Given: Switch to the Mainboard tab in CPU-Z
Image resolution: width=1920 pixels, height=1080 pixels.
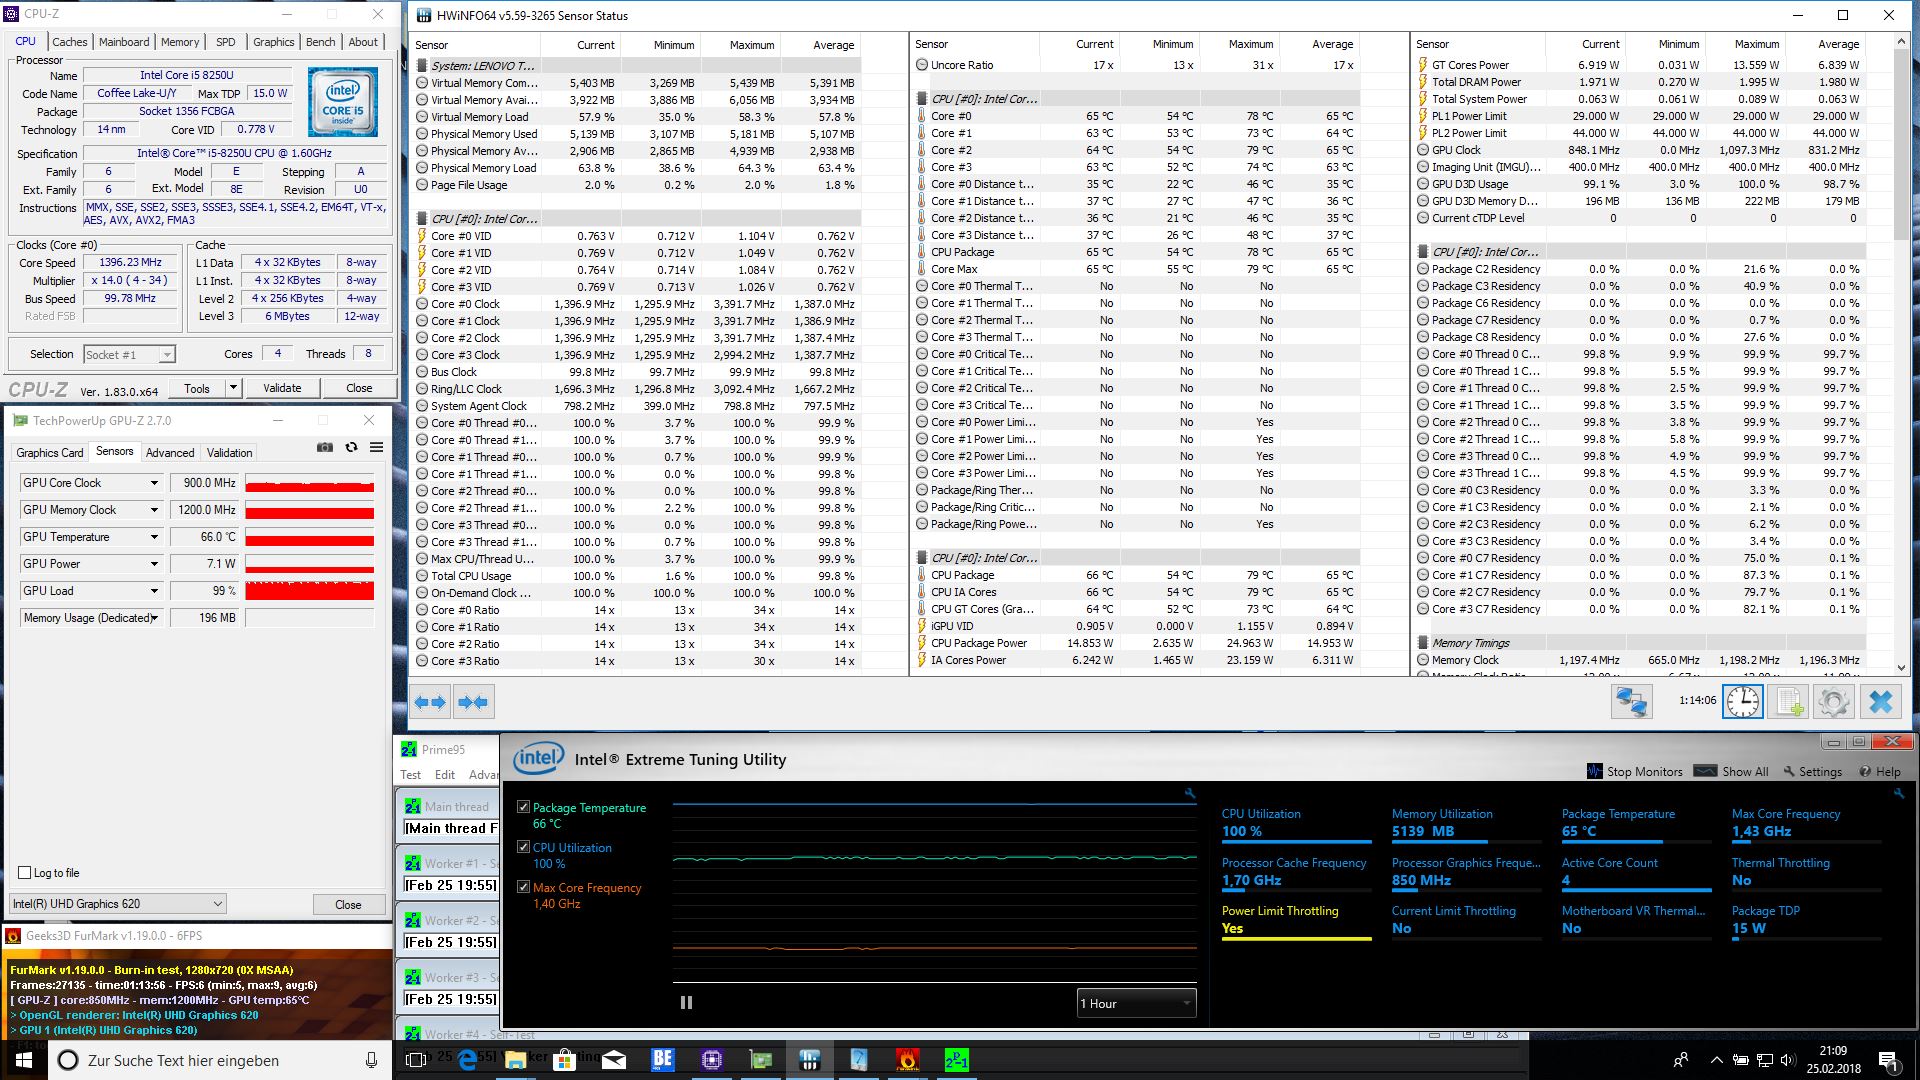Looking at the screenshot, I should [124, 42].
